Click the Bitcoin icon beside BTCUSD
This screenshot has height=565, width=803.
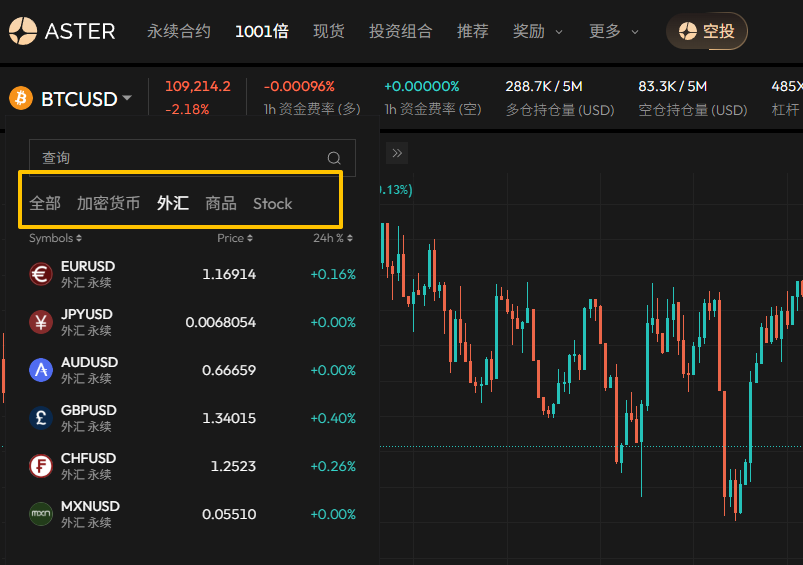(21, 98)
